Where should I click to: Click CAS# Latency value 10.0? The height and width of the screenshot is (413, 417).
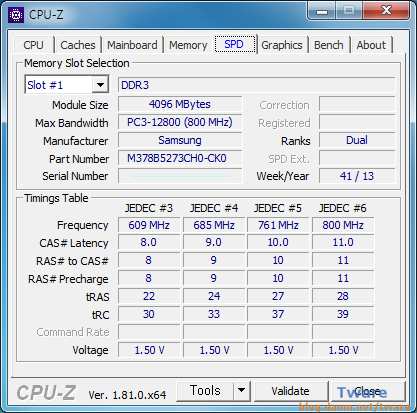pos(278,242)
